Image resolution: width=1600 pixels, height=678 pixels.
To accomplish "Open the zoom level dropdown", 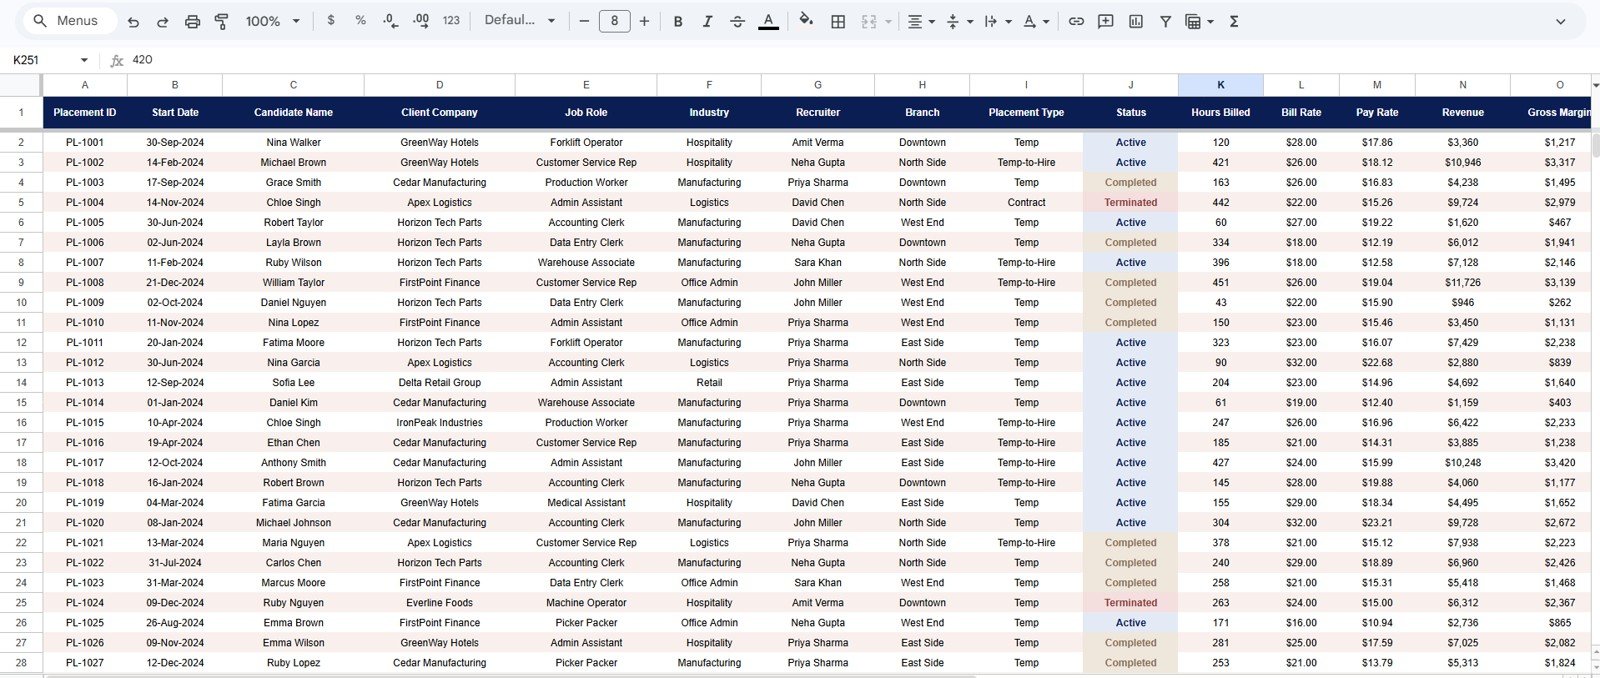I will 273,21.
